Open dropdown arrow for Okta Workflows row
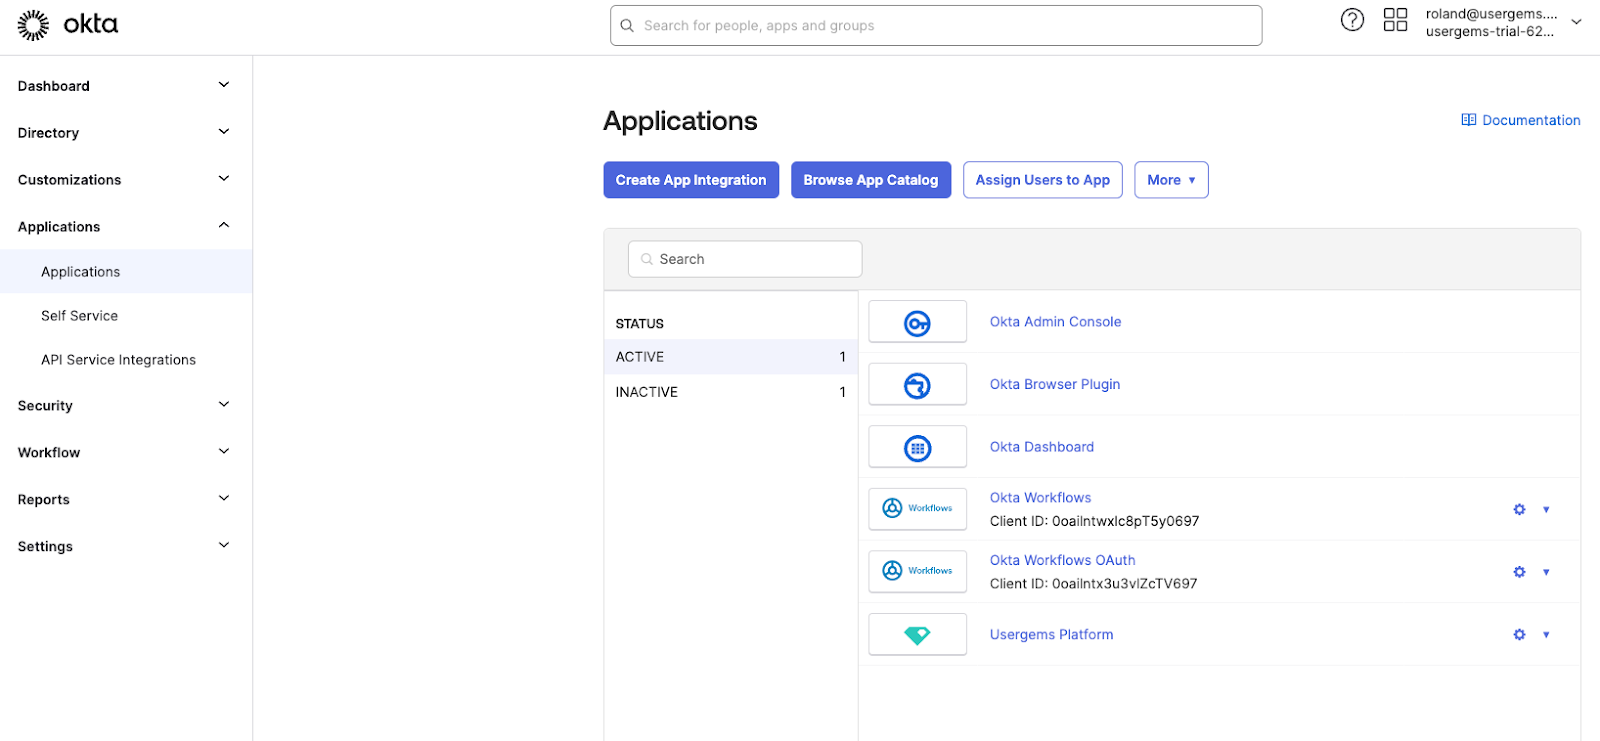The image size is (1600, 741). pos(1546,510)
